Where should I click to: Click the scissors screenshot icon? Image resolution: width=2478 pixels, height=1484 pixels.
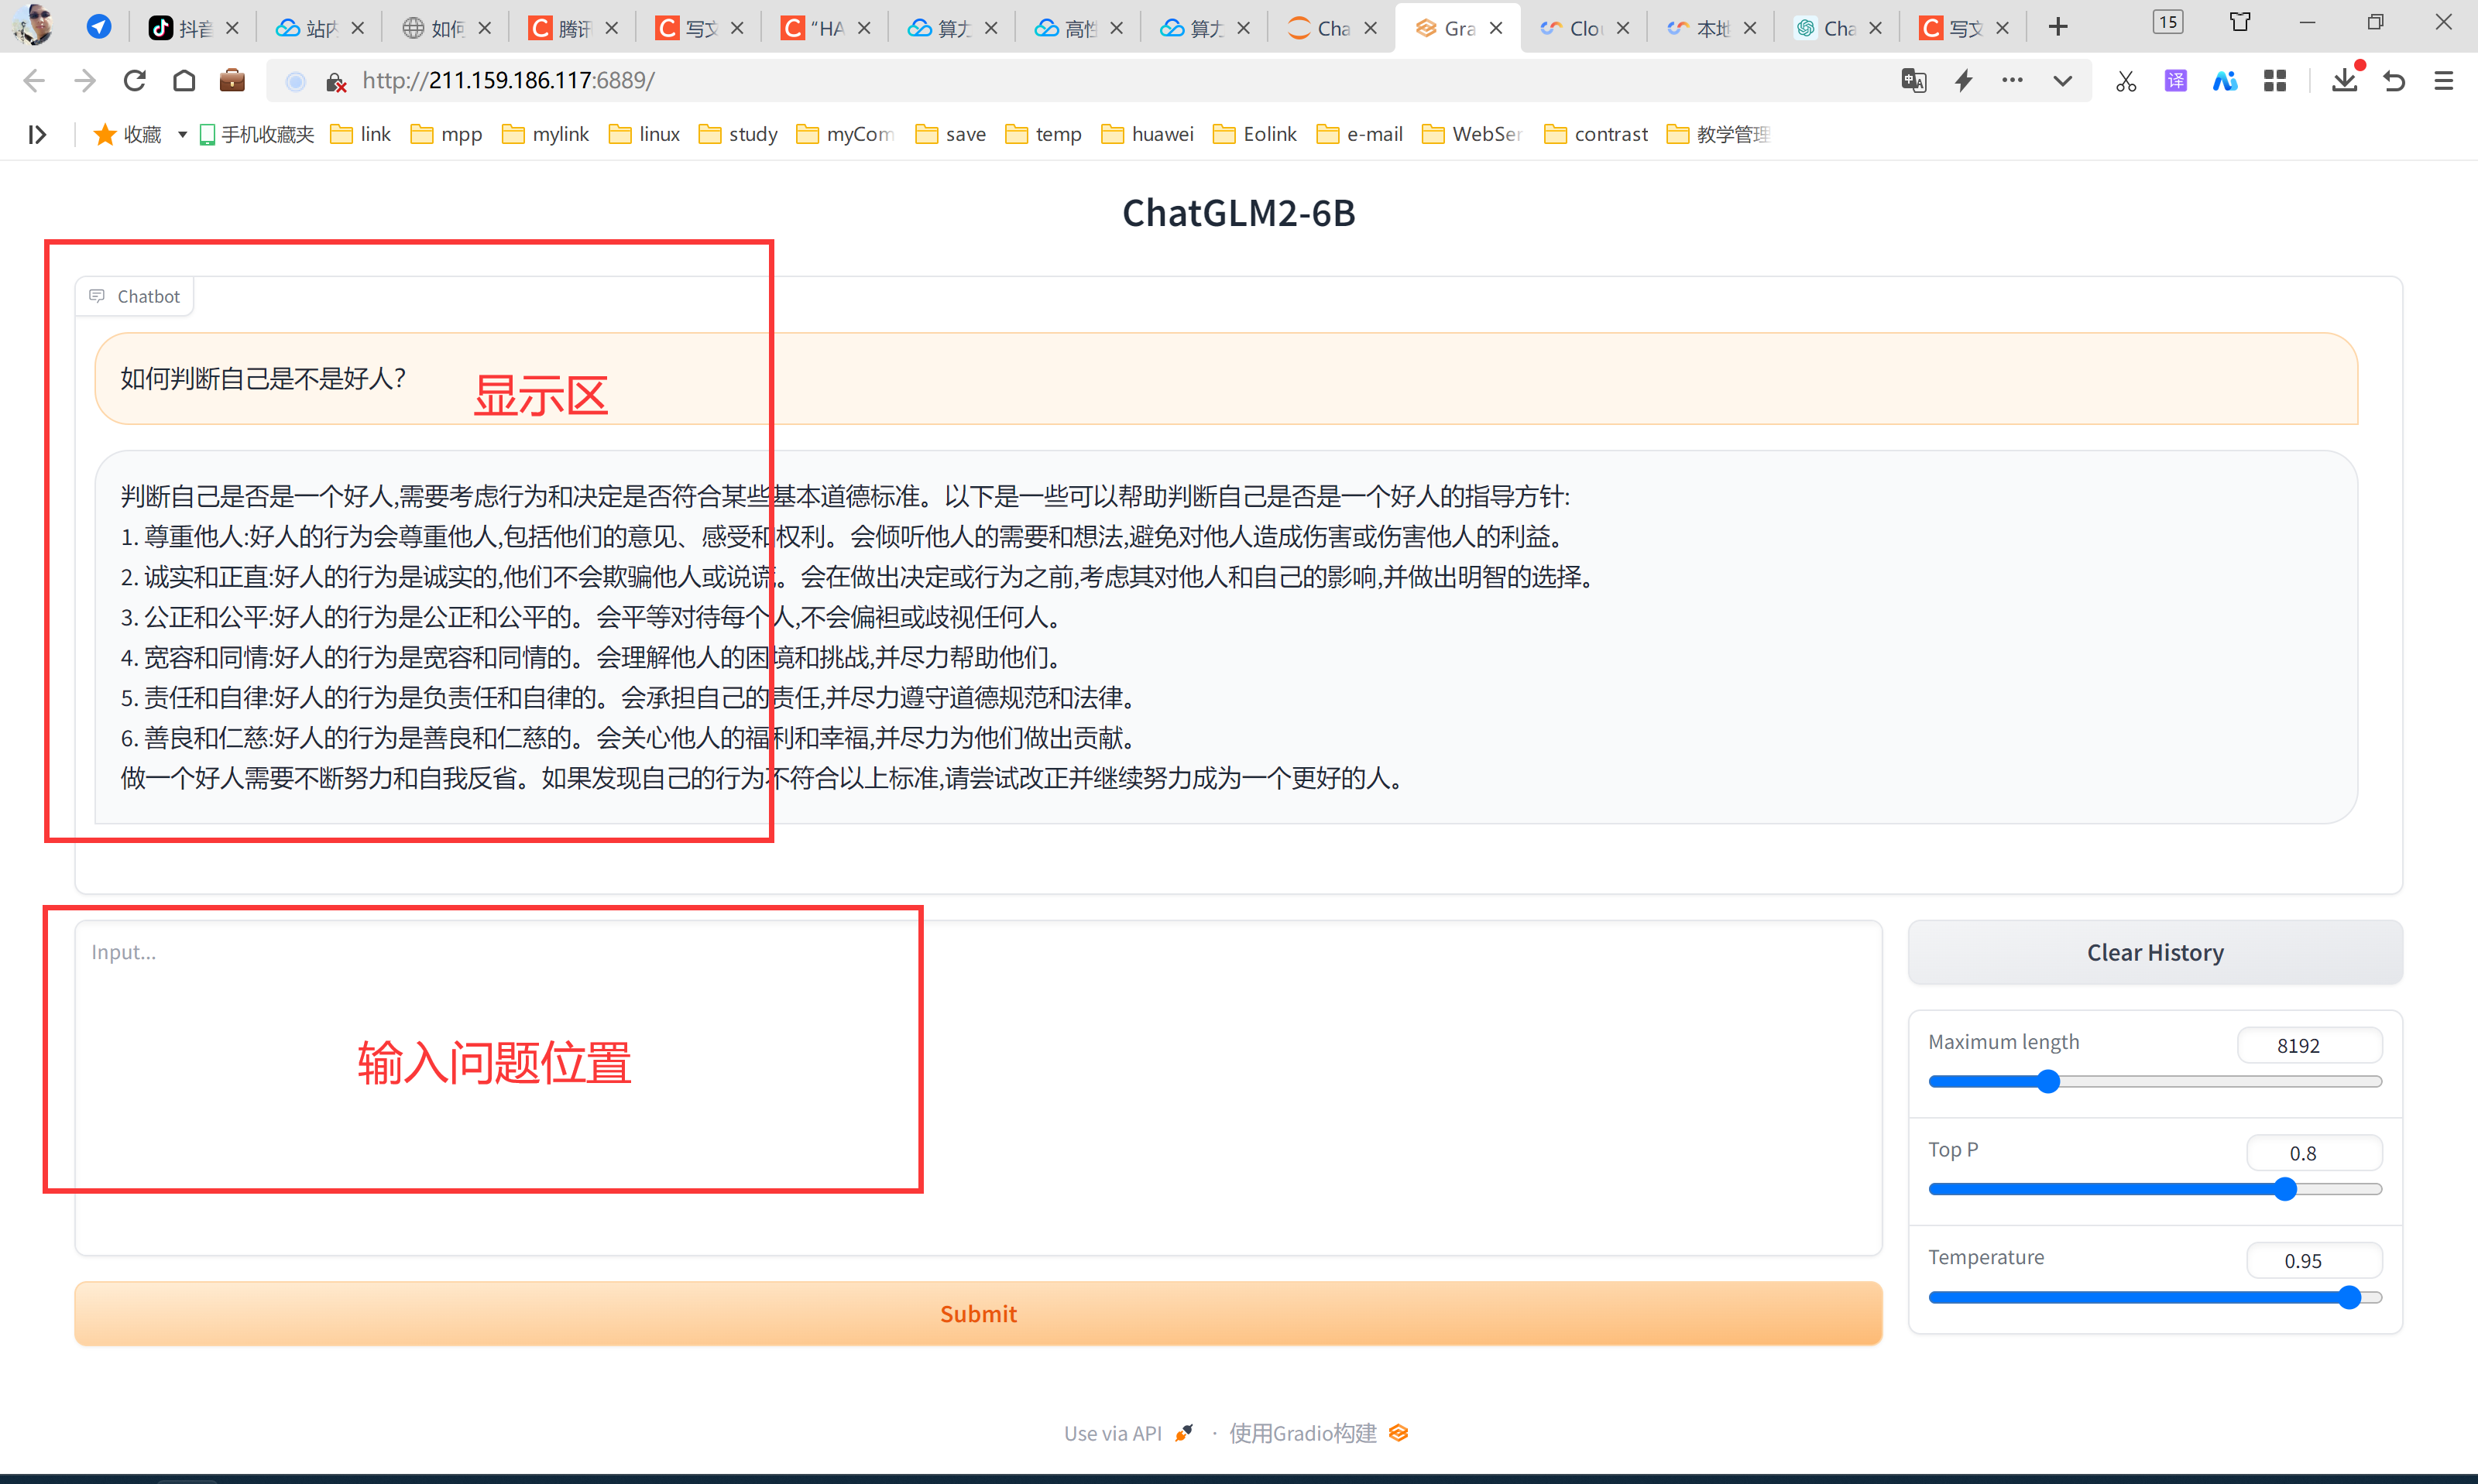pyautogui.click(x=2125, y=81)
